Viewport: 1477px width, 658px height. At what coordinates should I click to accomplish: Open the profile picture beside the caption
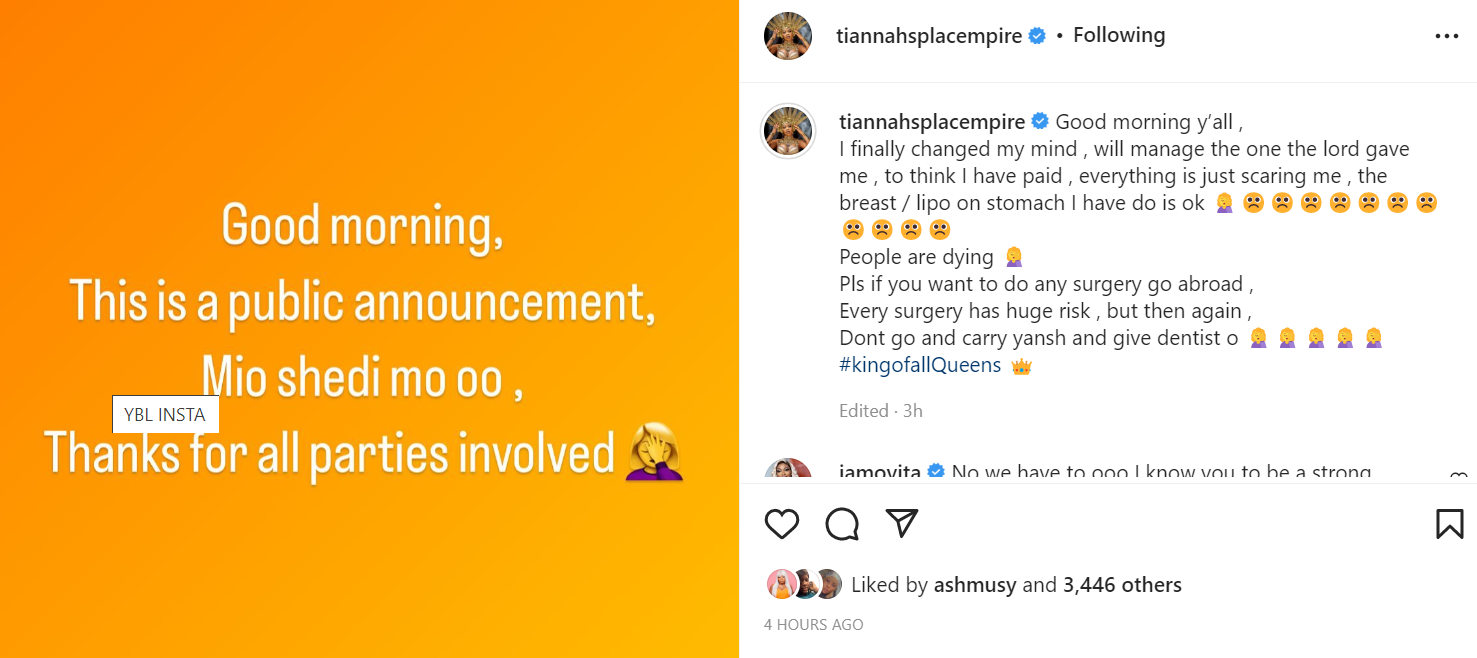(x=788, y=131)
